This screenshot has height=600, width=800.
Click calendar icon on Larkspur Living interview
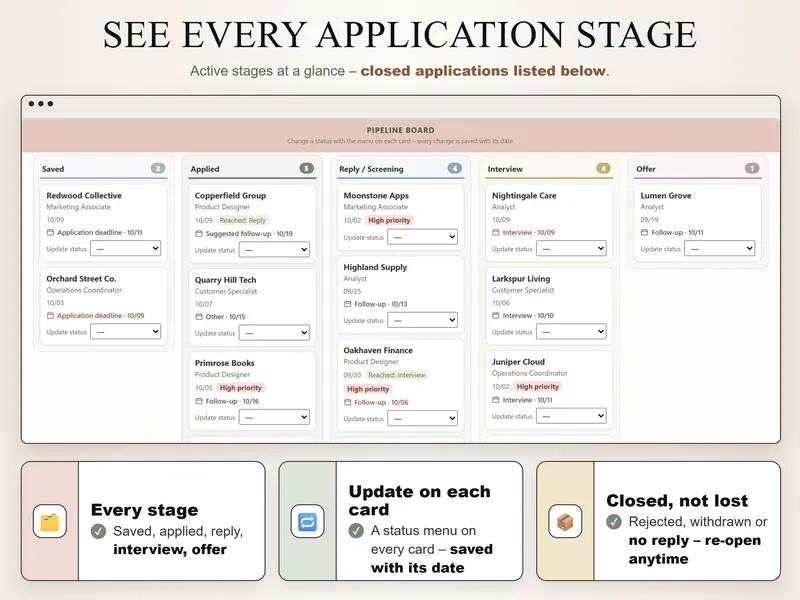point(495,315)
